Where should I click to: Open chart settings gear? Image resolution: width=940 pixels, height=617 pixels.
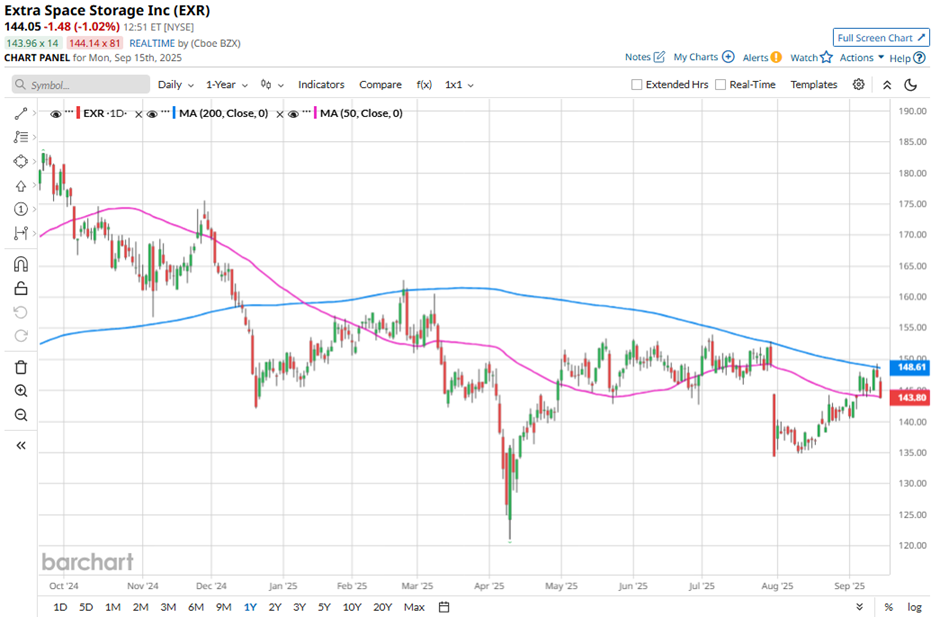(x=858, y=85)
